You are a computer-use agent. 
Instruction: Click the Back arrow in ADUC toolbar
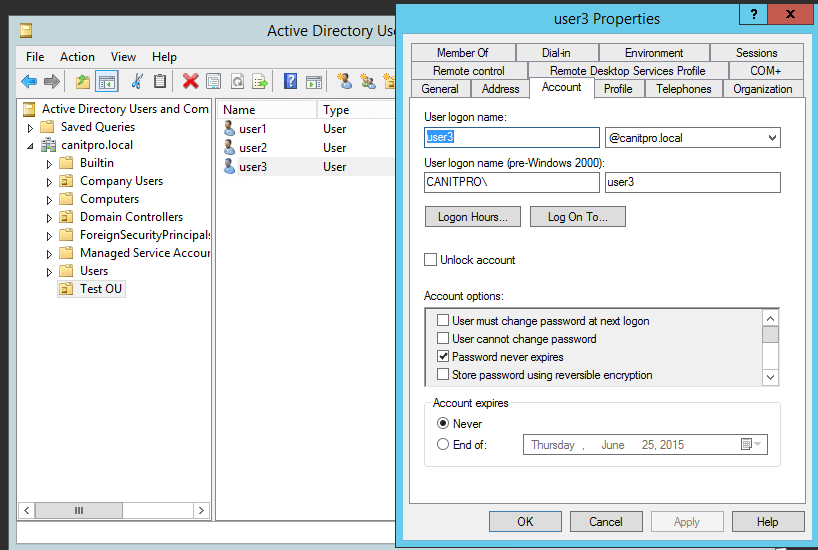tap(29, 81)
